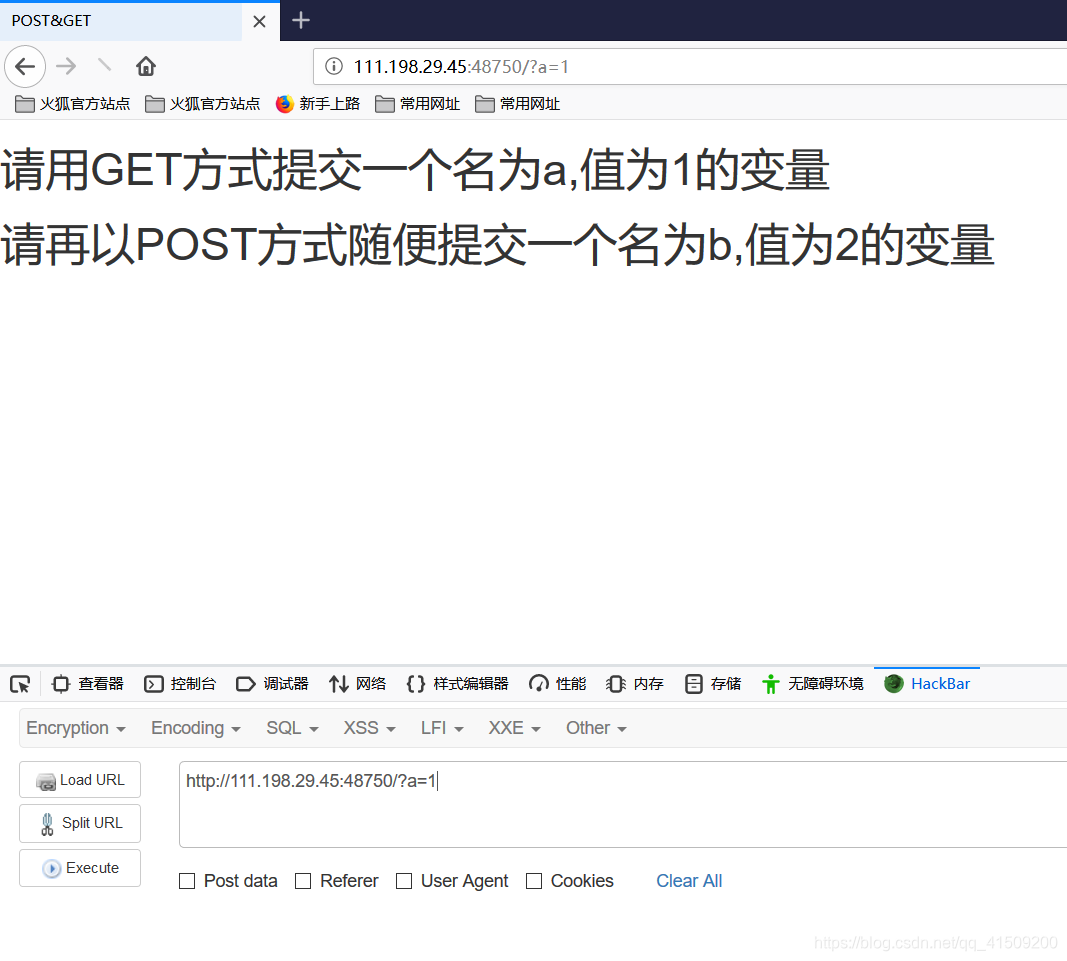Screen dimensions: 1067x961
Task: Expand the Encryption dropdown menu
Action: tap(76, 728)
